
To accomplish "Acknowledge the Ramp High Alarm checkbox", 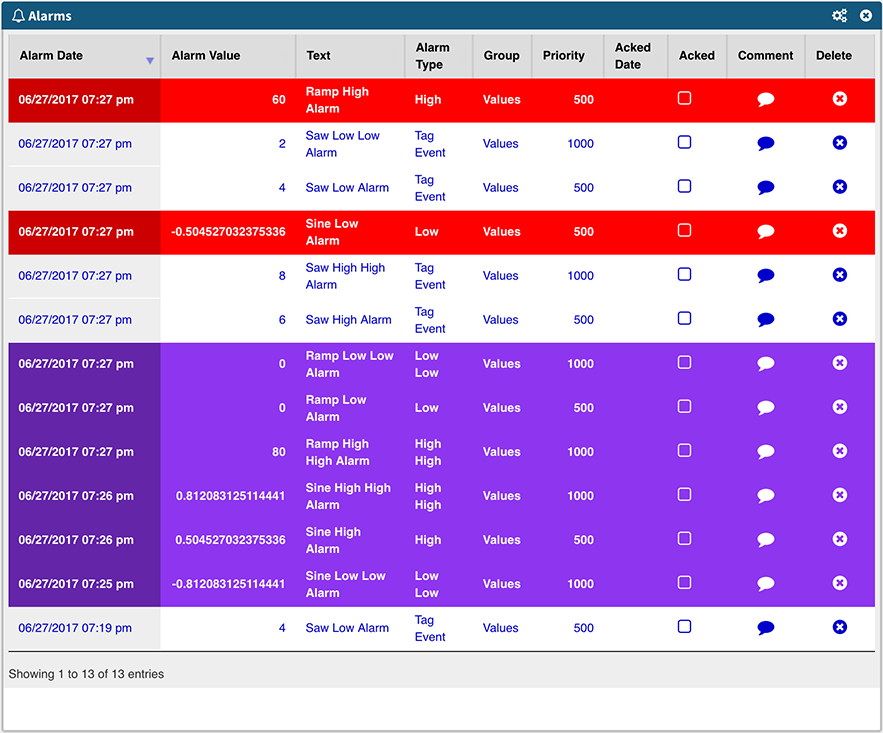I will (x=684, y=98).
